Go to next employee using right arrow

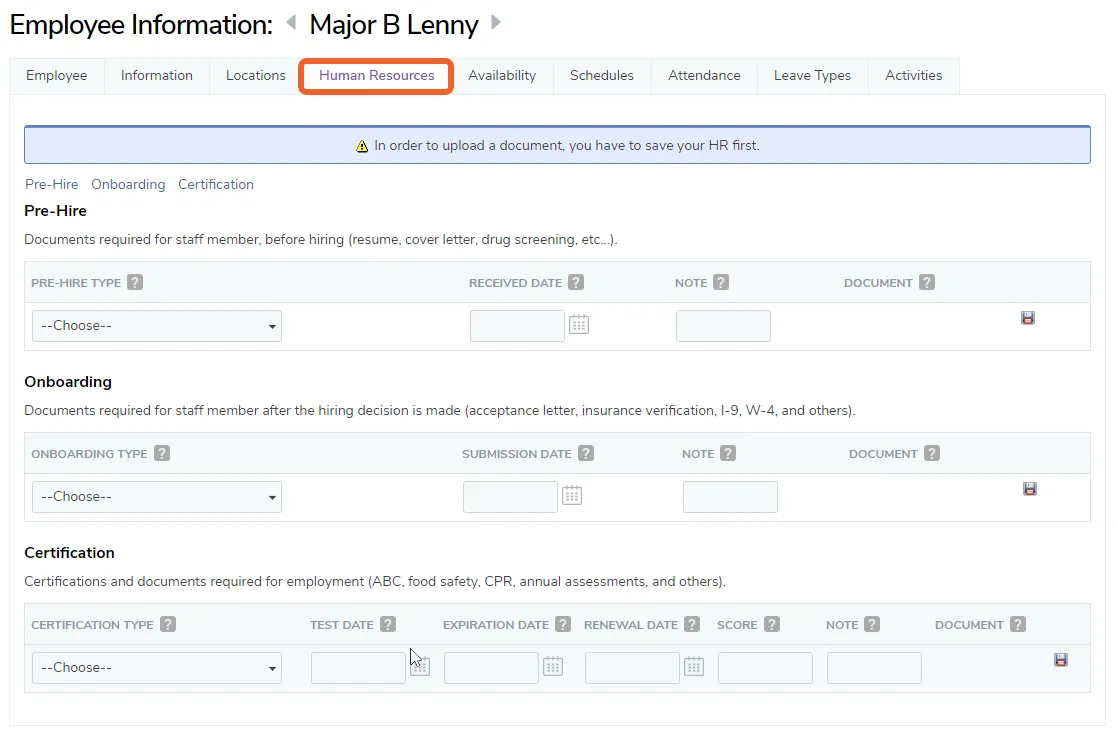point(496,23)
